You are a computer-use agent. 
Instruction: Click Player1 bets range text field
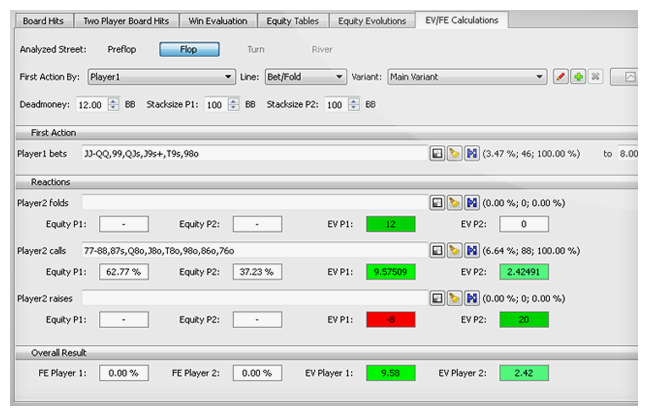point(255,154)
